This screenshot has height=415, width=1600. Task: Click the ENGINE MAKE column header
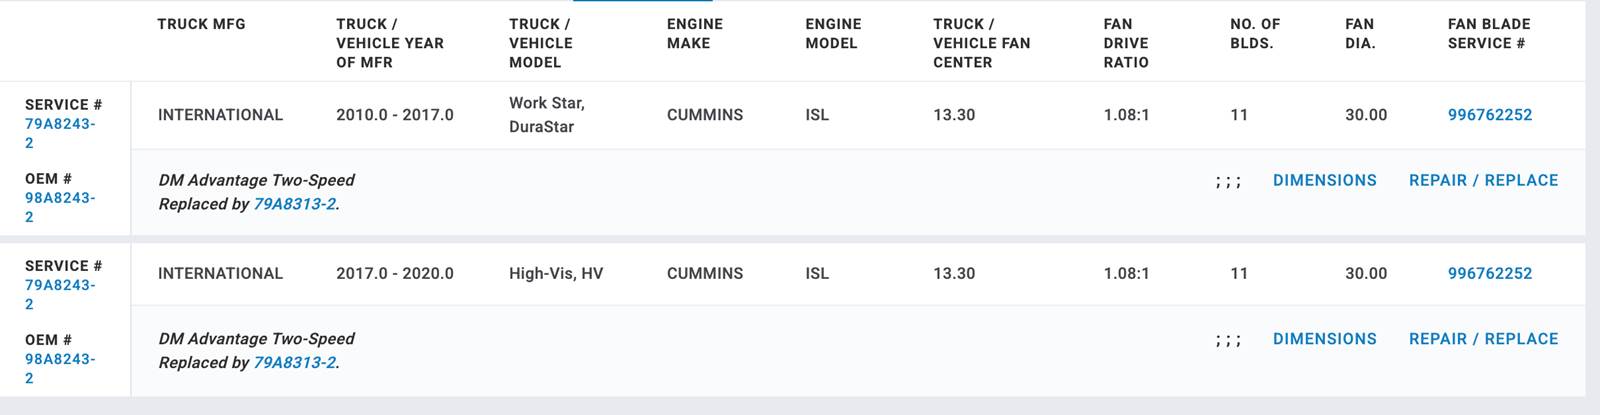pos(694,34)
